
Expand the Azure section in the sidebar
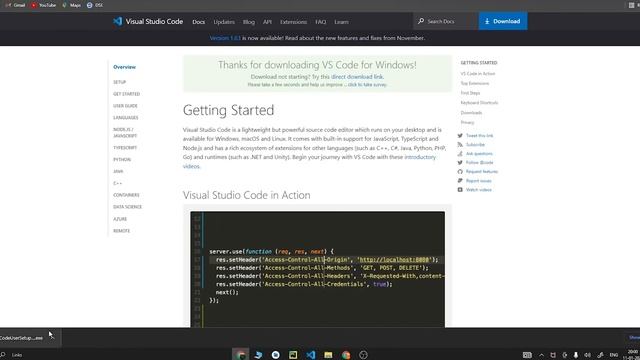(120, 219)
